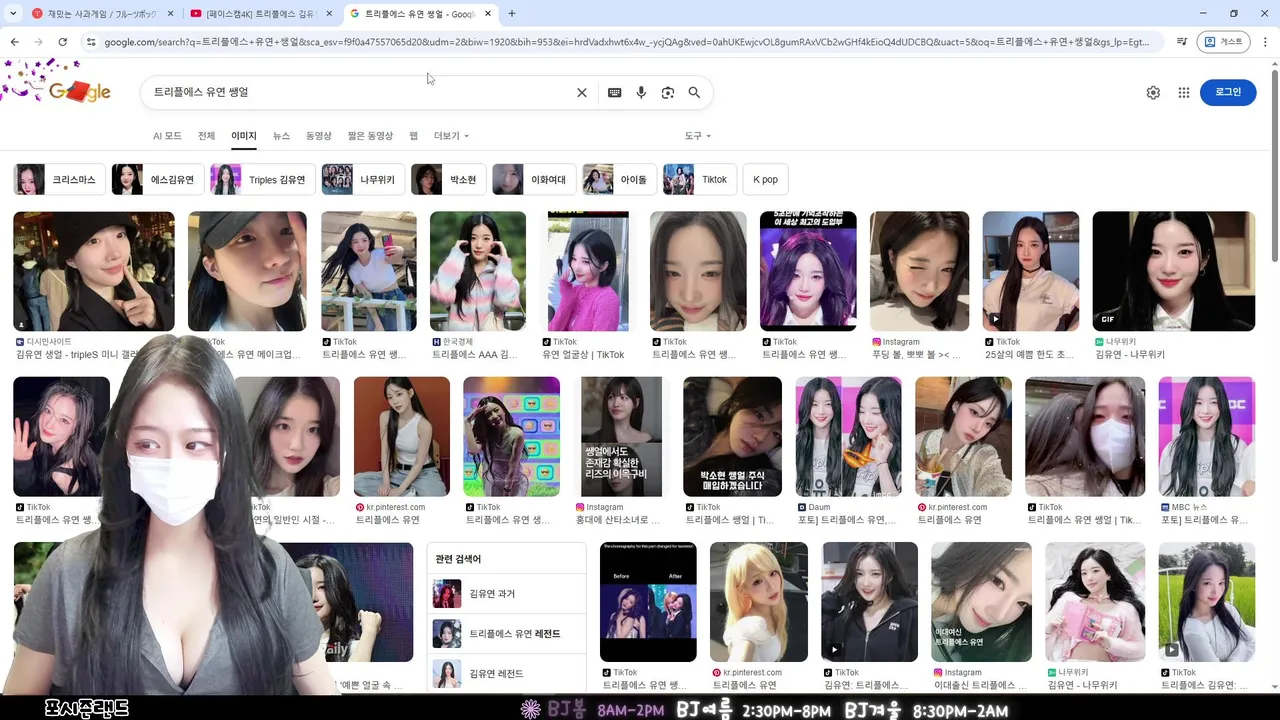The image size is (1280, 720).
Task: Filter by the Triples 김유연 chip
Action: pos(263,180)
